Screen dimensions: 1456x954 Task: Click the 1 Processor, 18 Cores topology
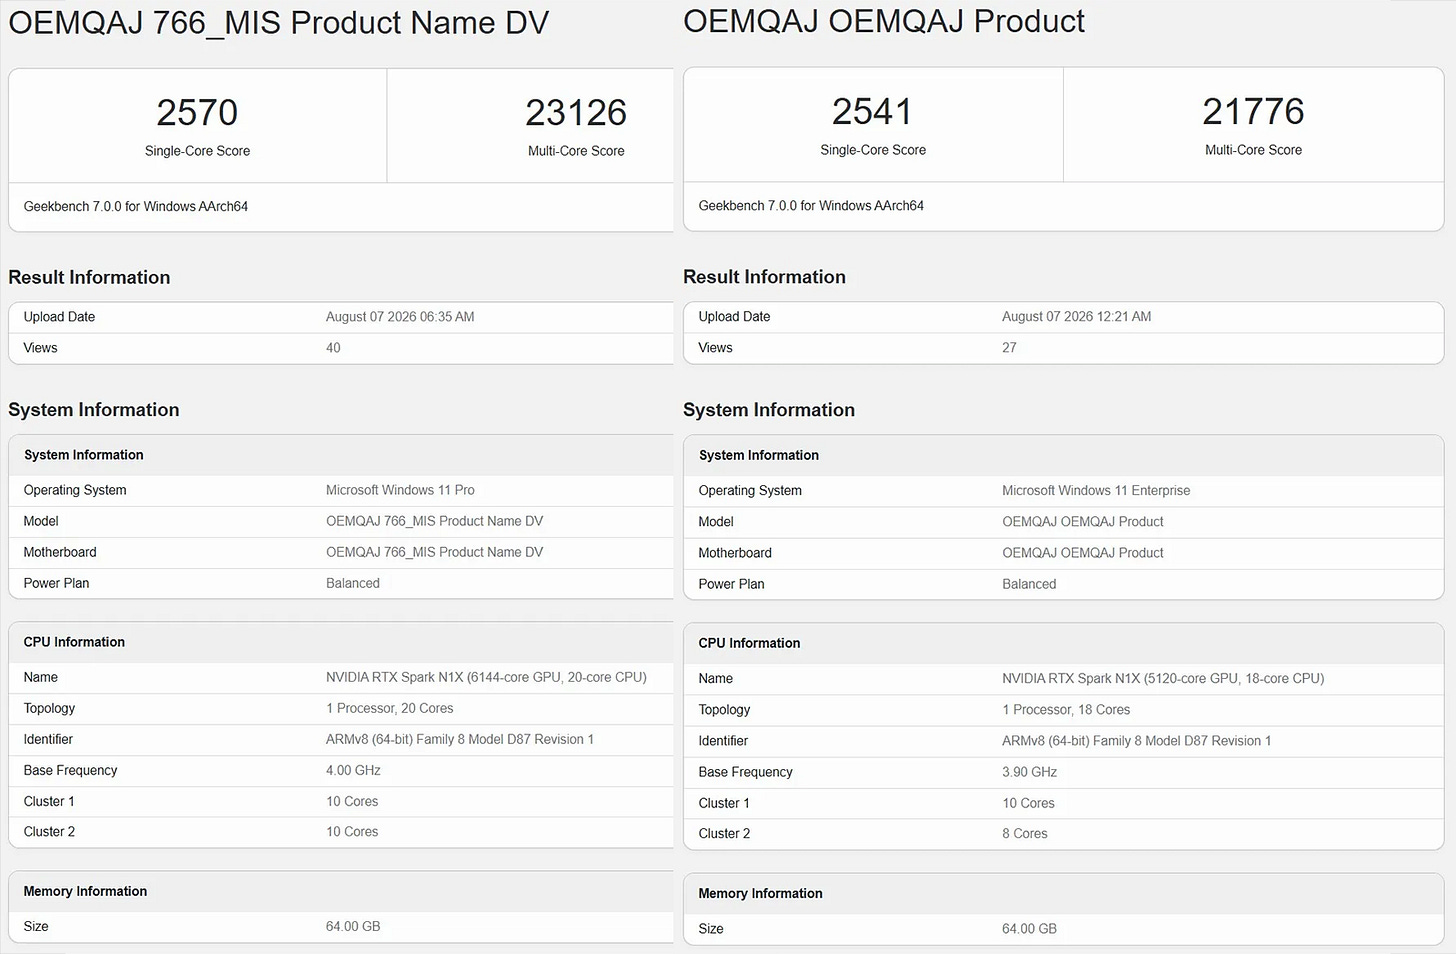1066,710
